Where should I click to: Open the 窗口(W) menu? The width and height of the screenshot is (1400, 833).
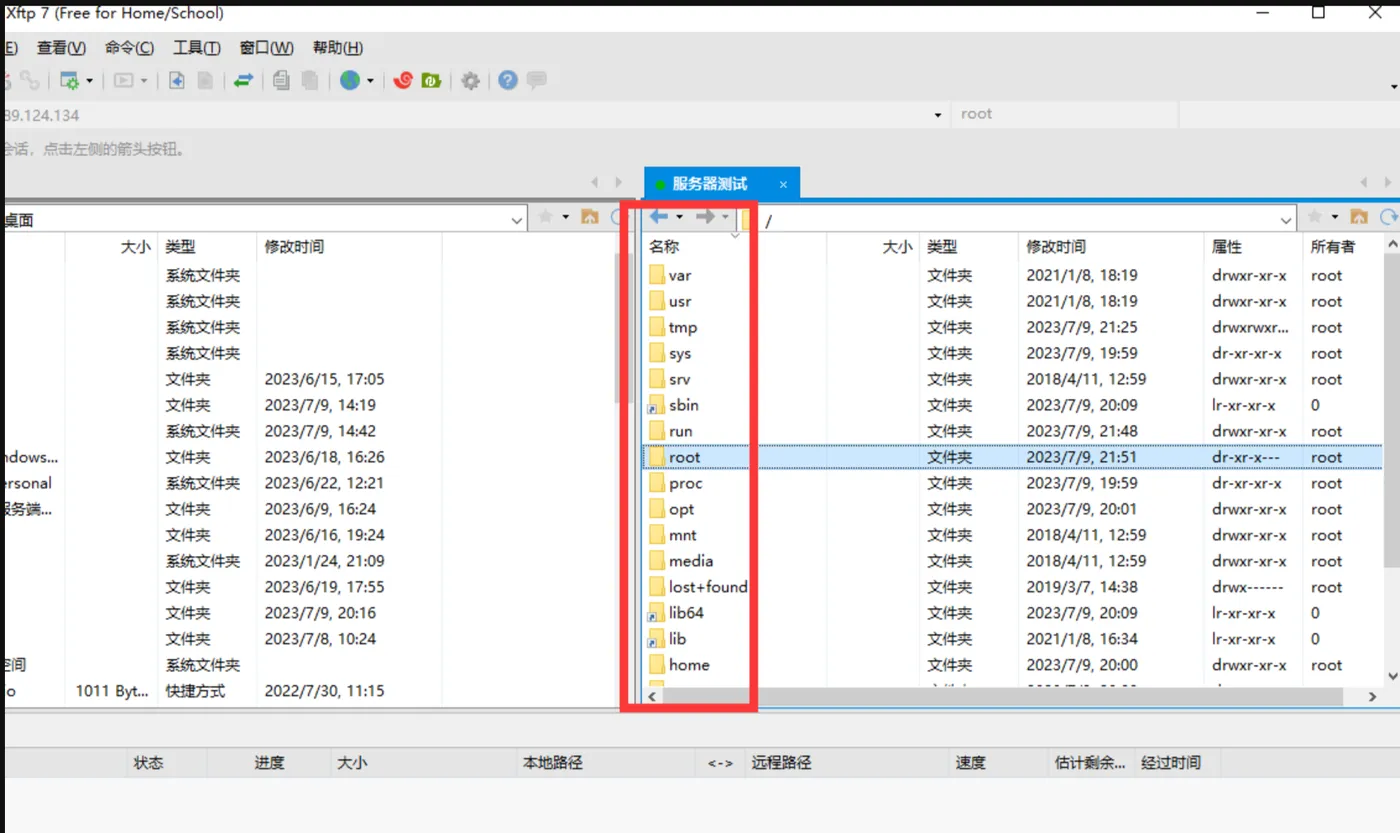pyautogui.click(x=266, y=48)
